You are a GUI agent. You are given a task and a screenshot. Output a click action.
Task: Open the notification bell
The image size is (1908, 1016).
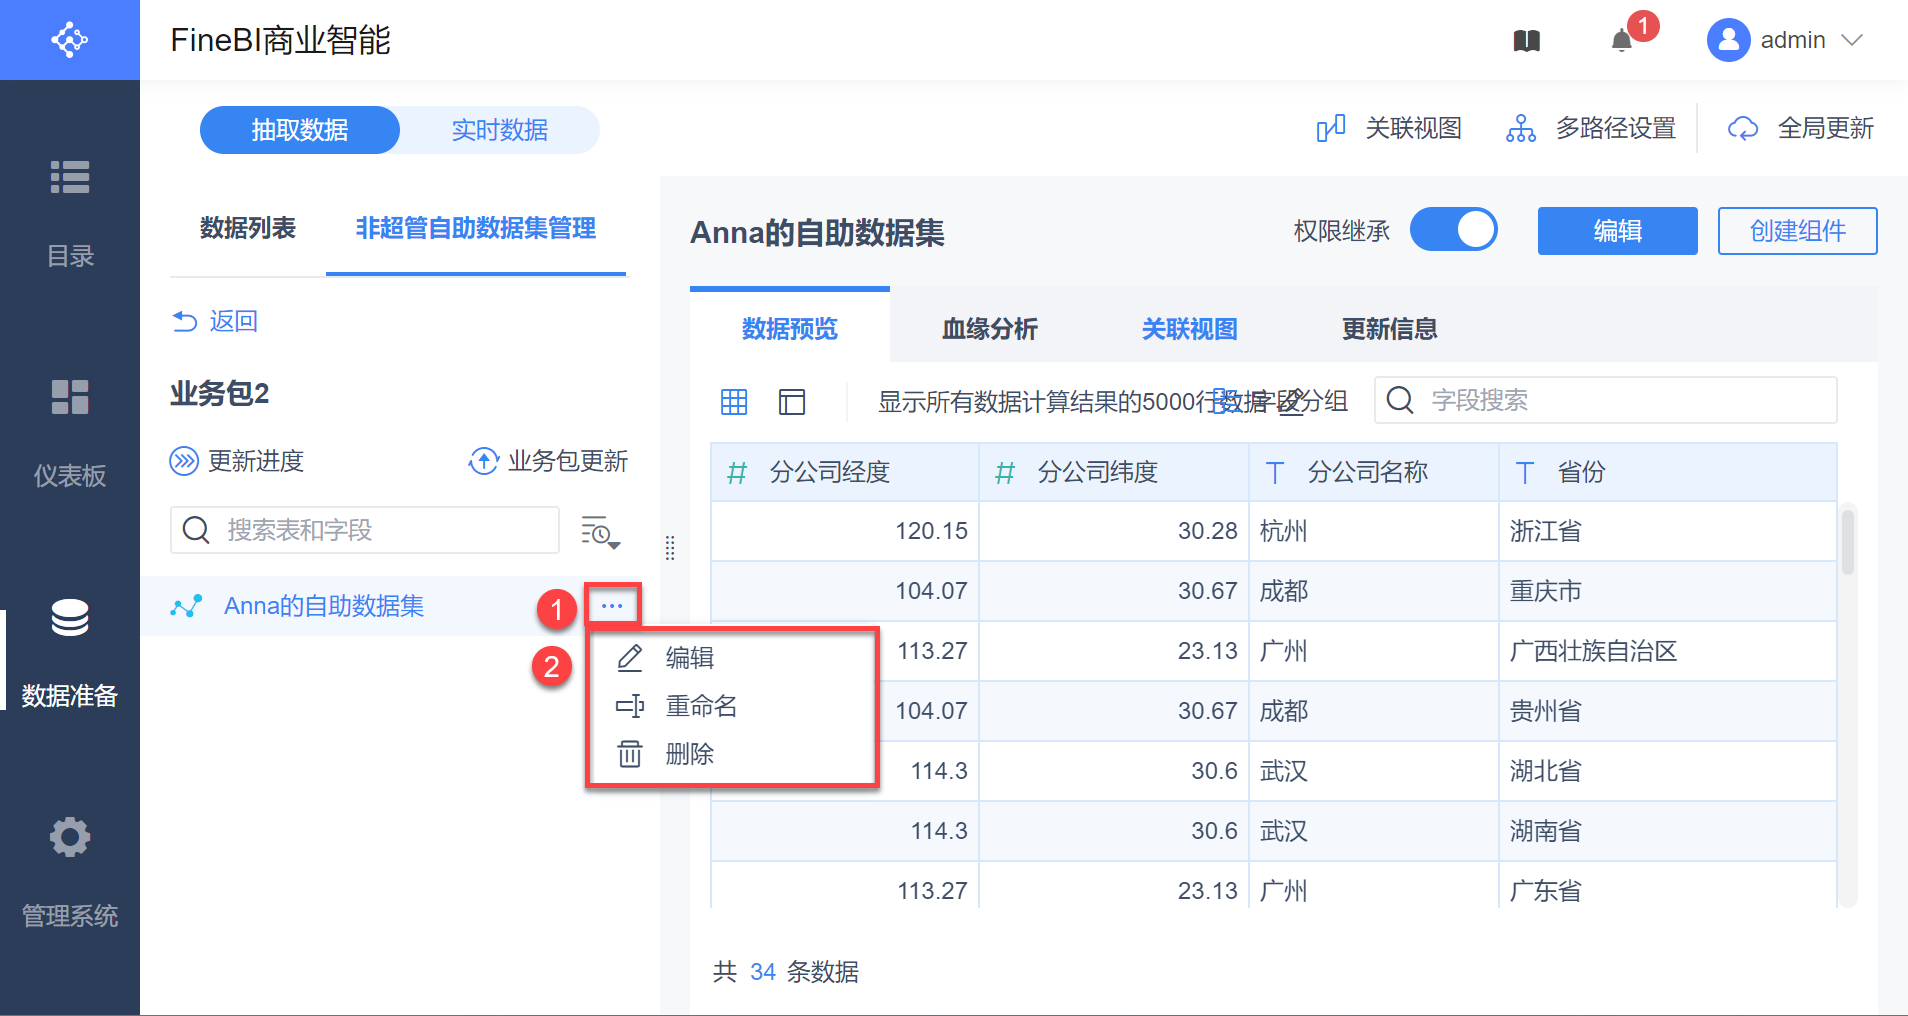click(1622, 41)
